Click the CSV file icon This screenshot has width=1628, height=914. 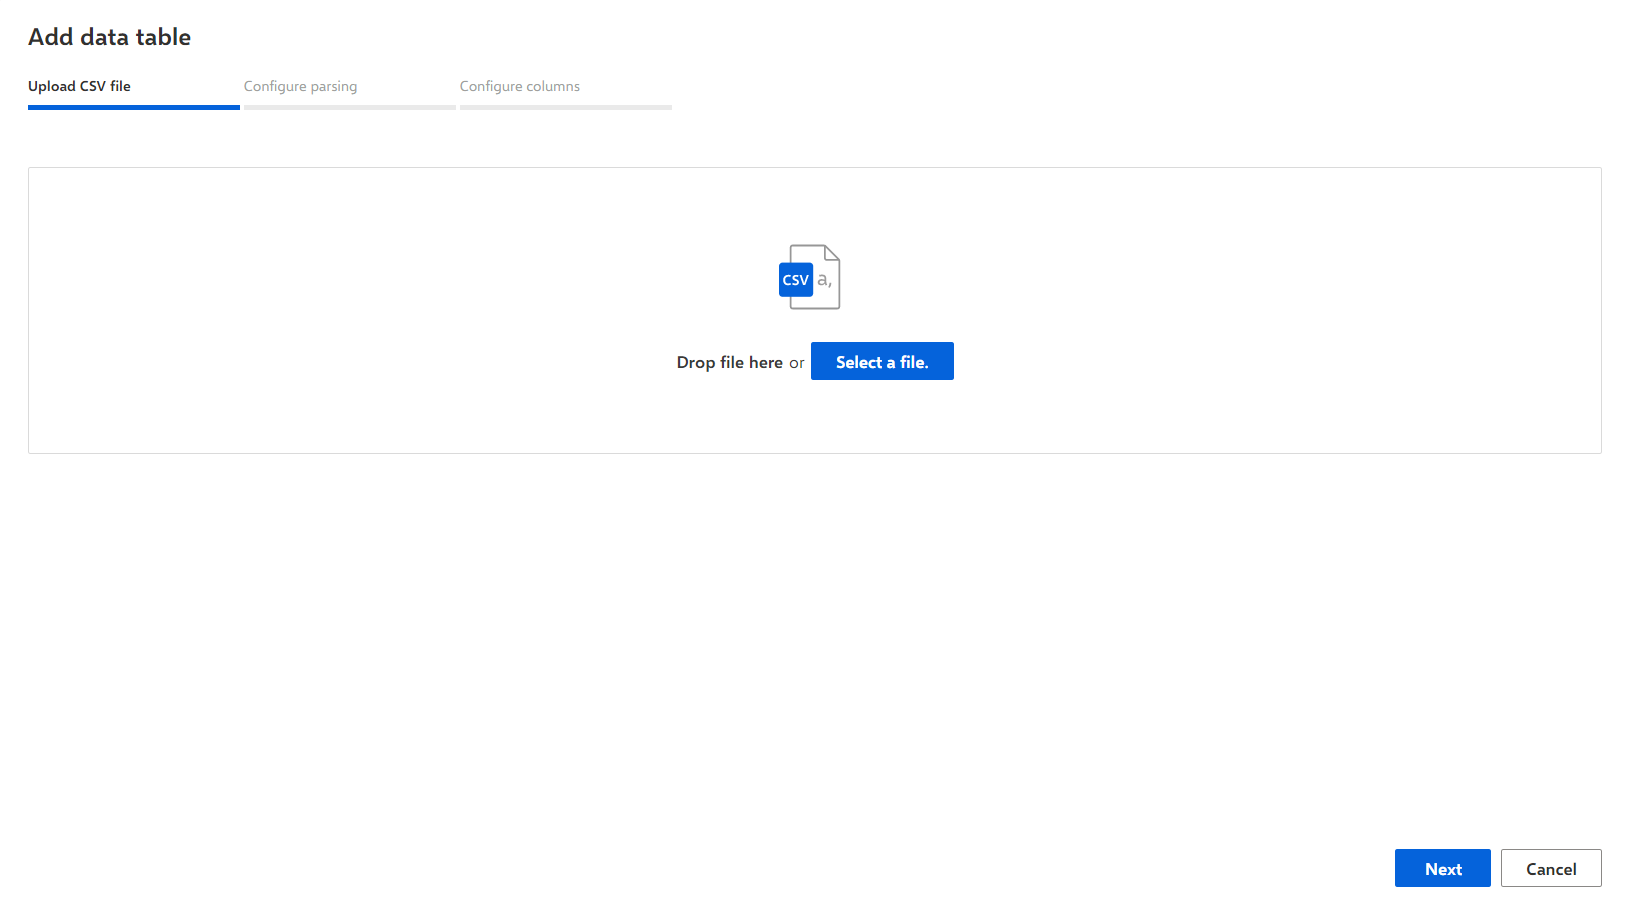[809, 277]
